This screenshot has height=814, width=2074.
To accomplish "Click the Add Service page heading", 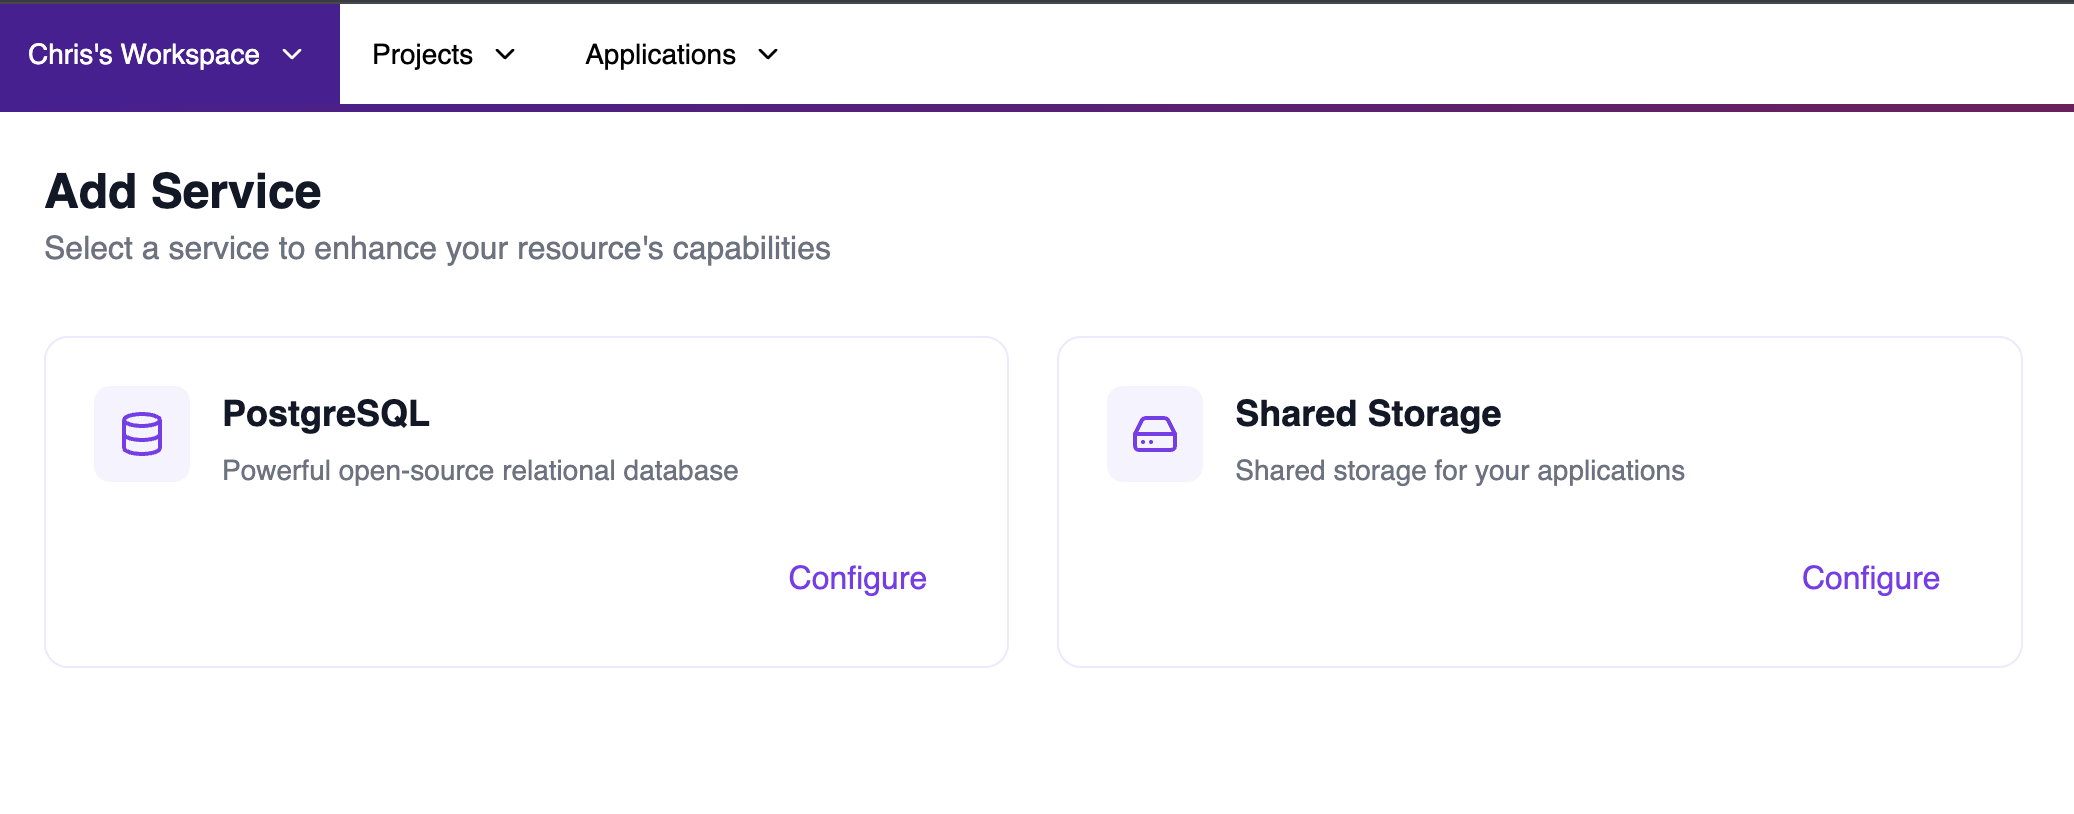I will point(183,191).
